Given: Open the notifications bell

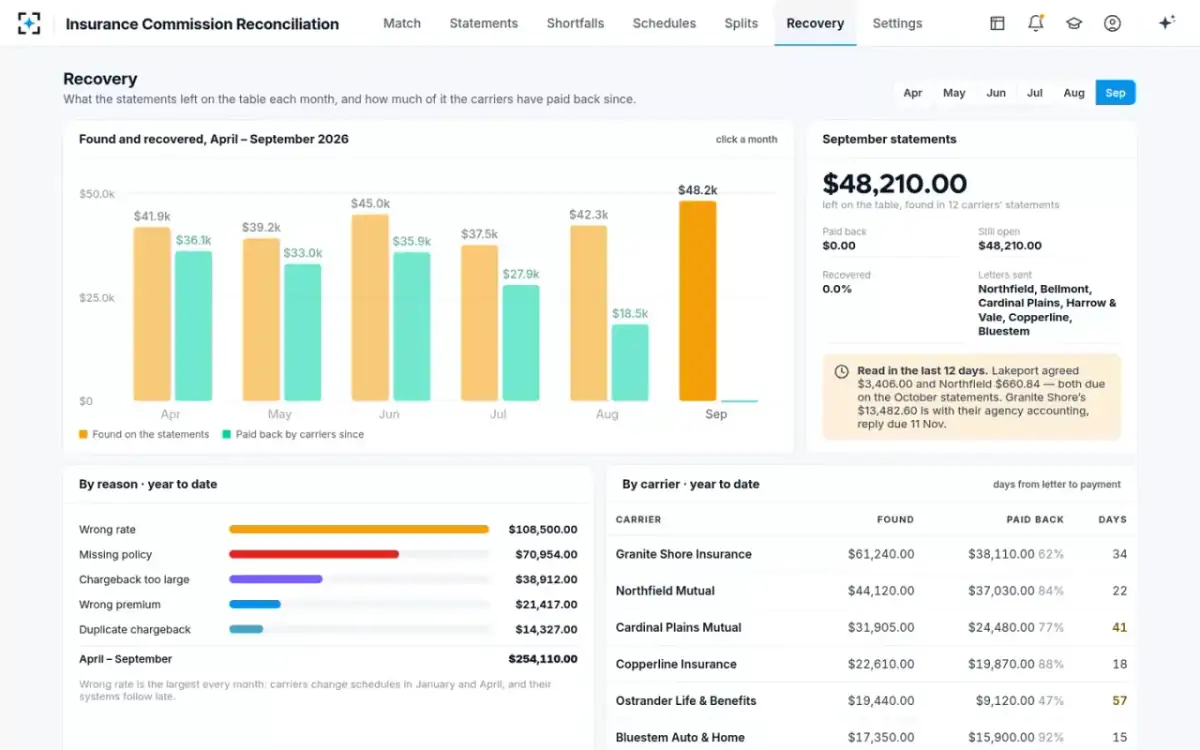Looking at the screenshot, I should (x=1036, y=23).
